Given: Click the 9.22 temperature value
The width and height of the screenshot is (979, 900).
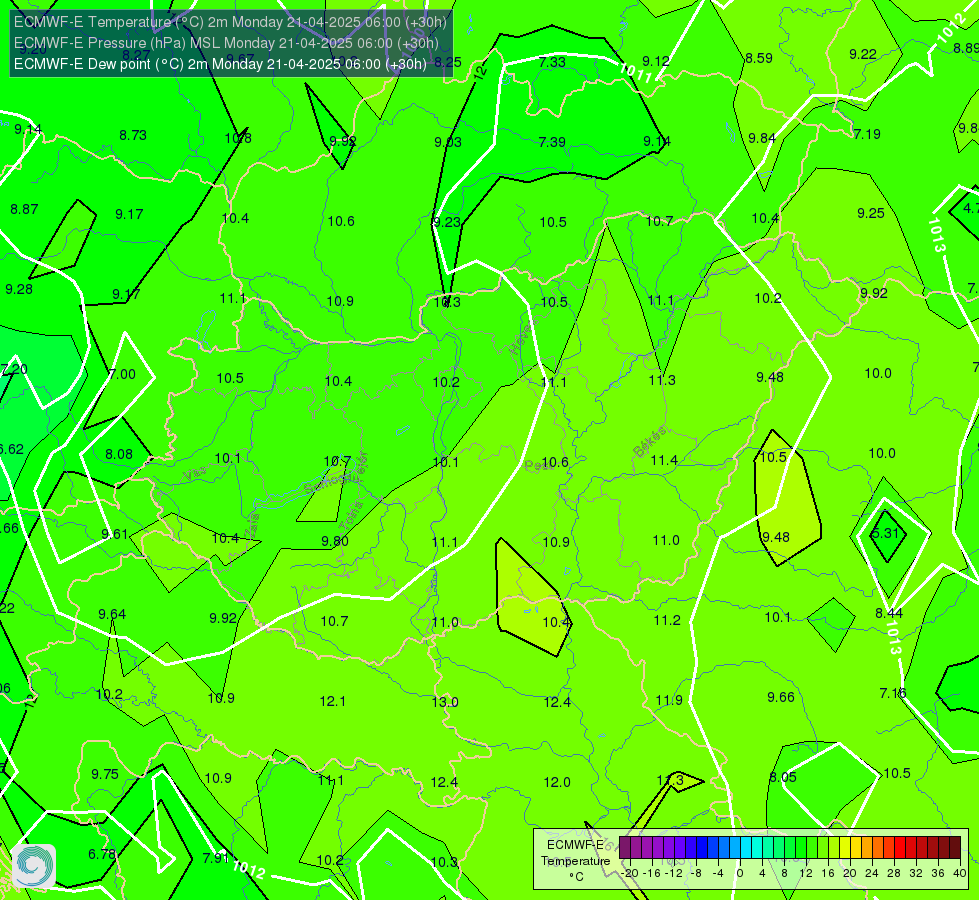Looking at the screenshot, I should tap(863, 54).
